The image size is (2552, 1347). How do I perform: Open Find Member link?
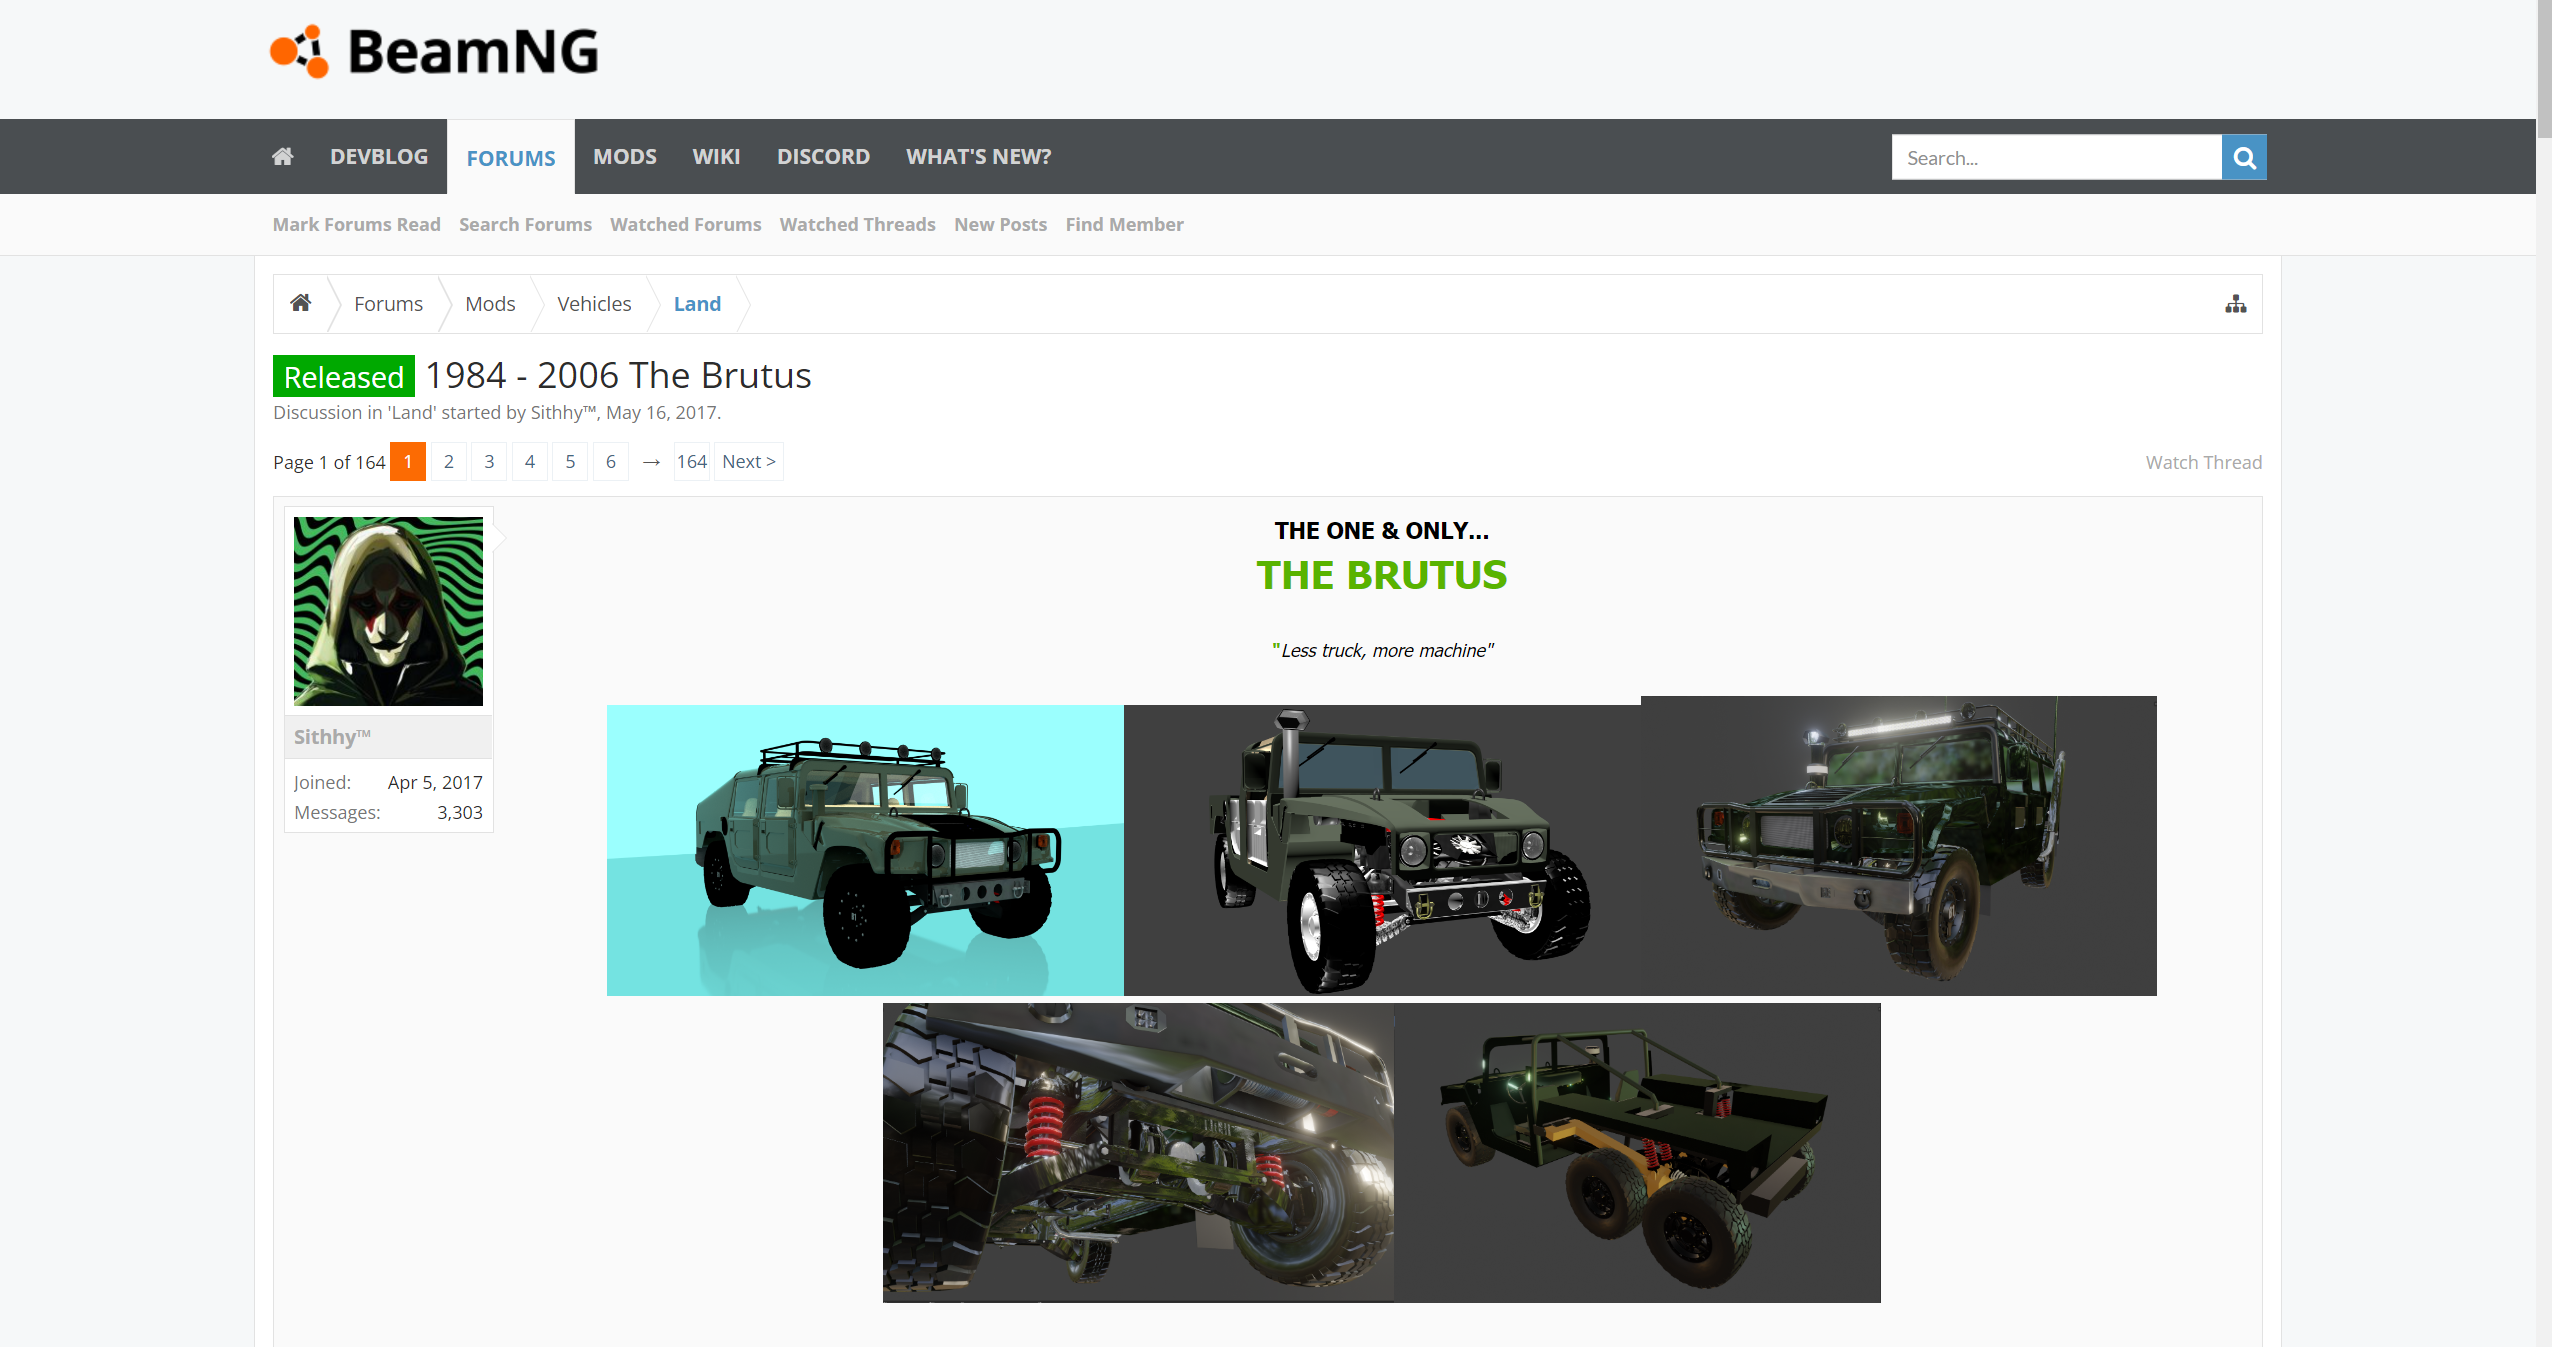[1124, 224]
